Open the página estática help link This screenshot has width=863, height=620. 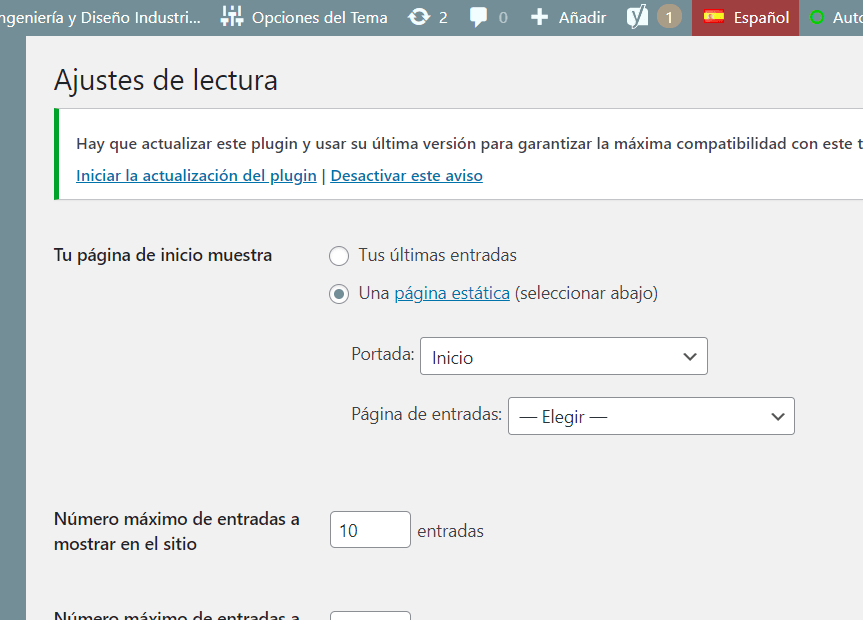[x=452, y=293]
